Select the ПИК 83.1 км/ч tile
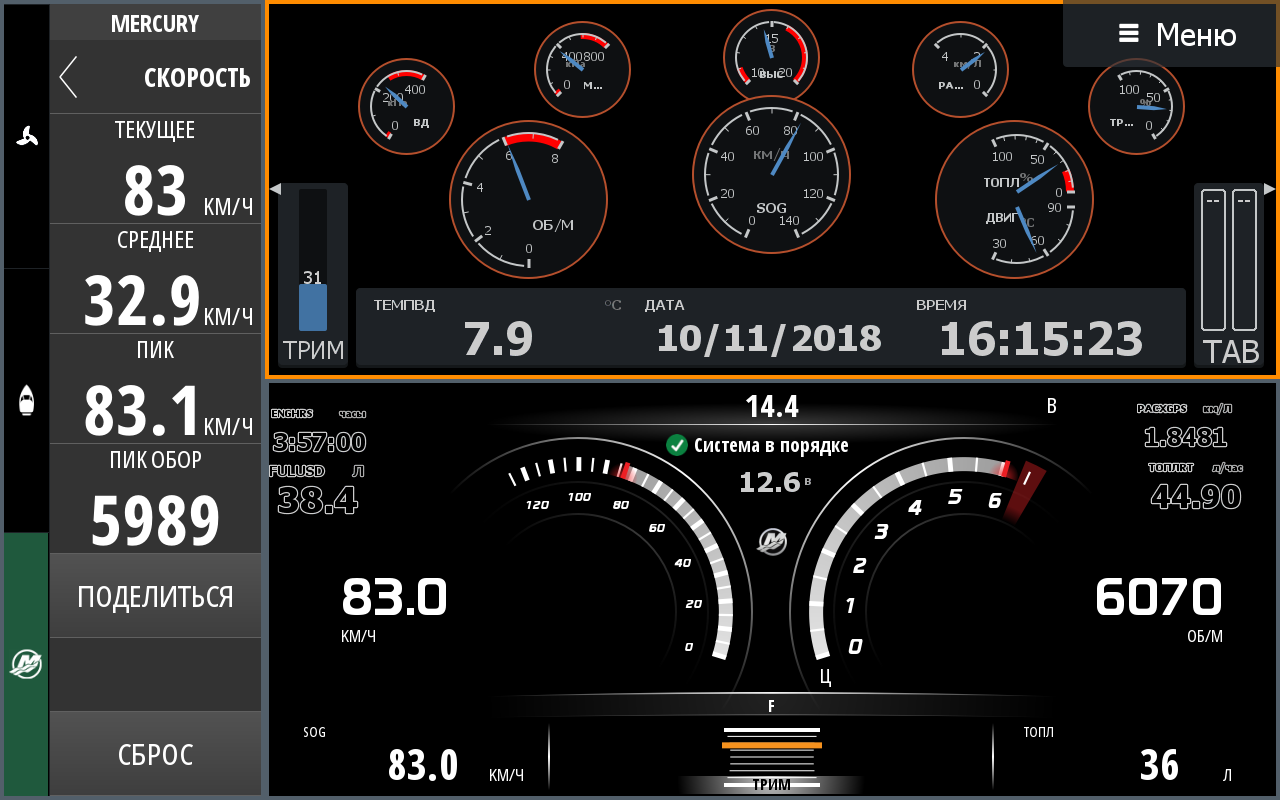The width and height of the screenshot is (1280, 800). click(155, 389)
